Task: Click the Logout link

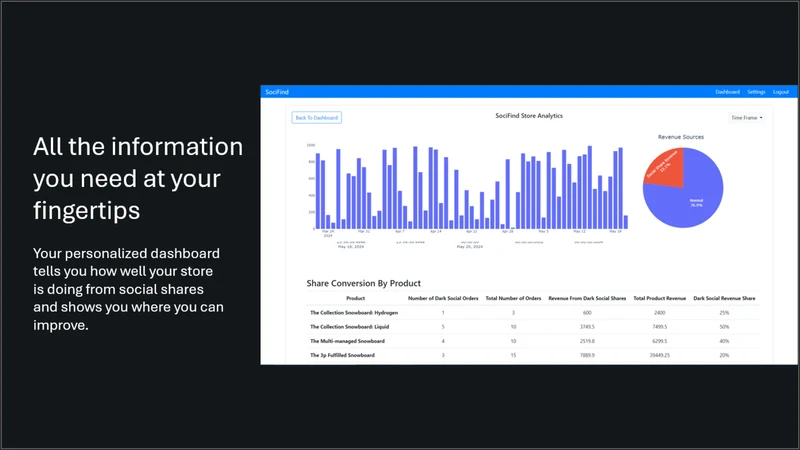Action: click(781, 92)
